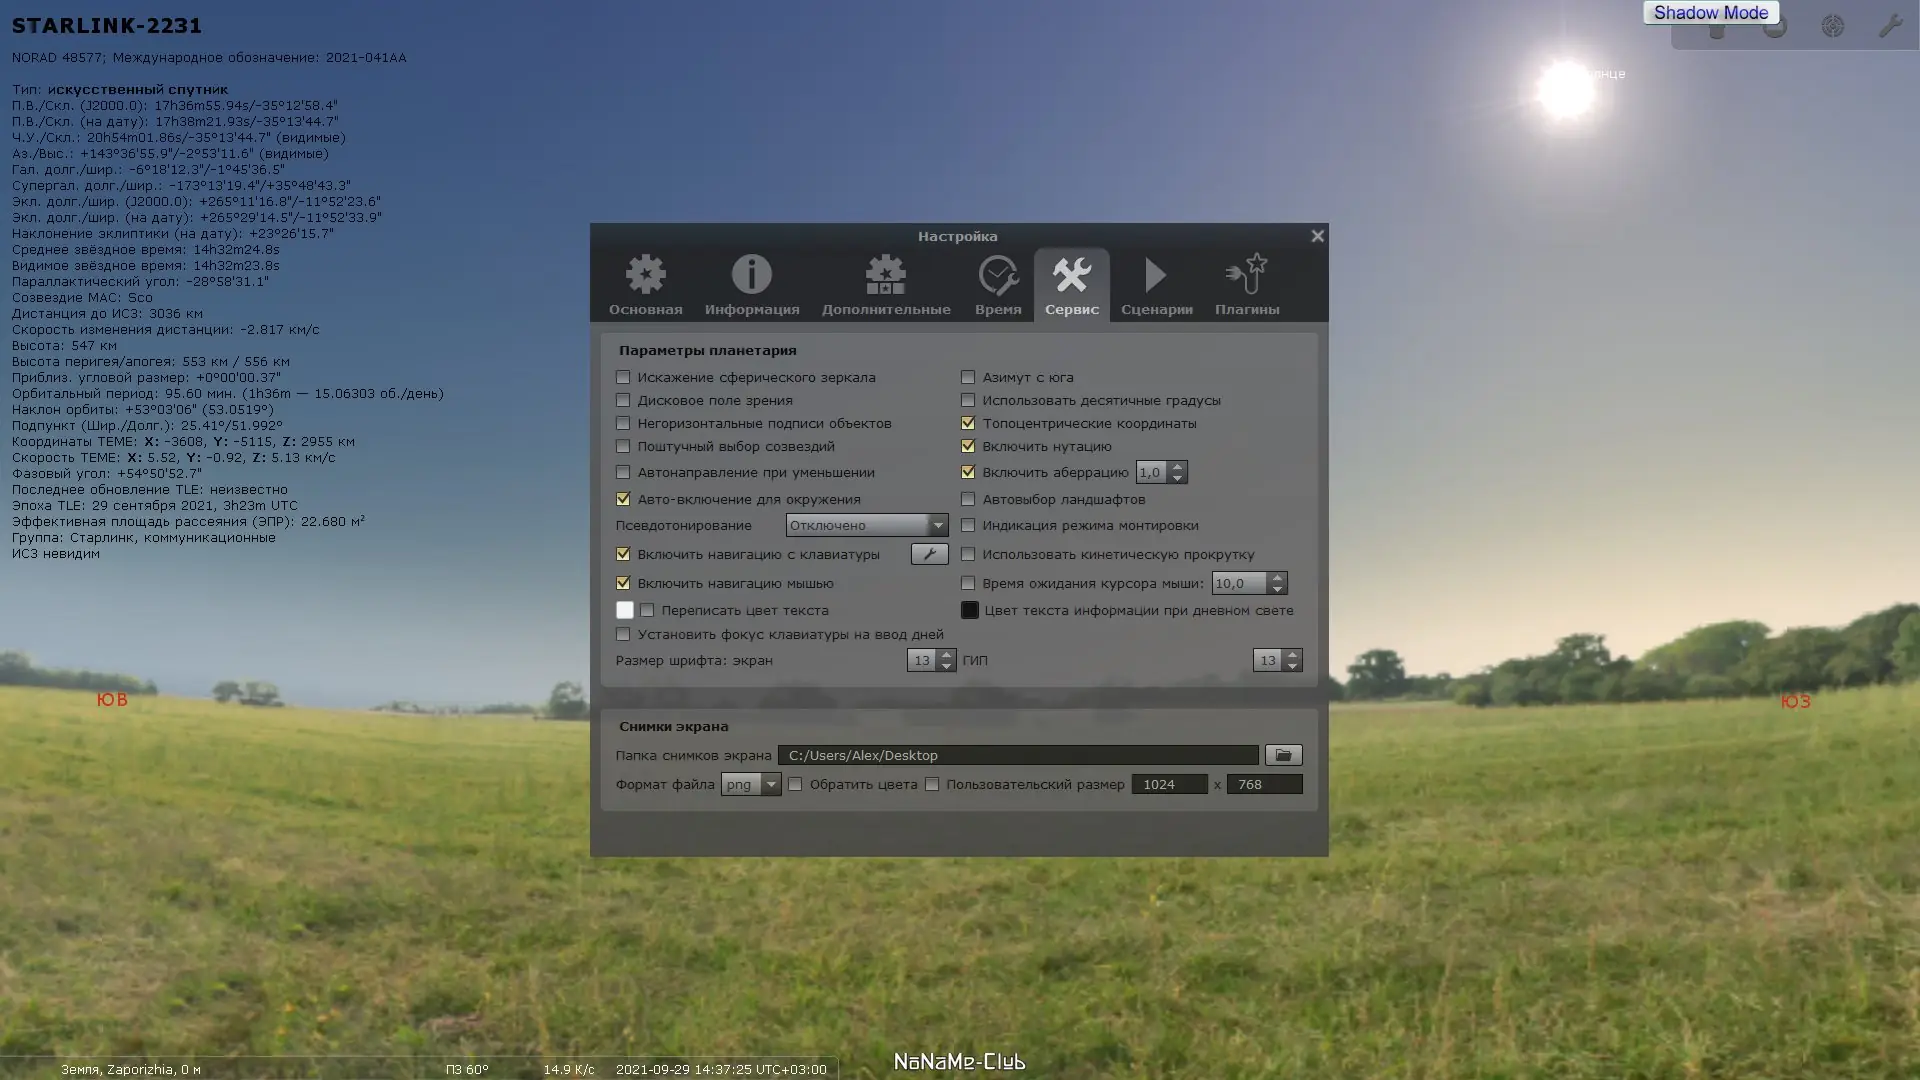Disable Топоцентрические координаты checkbox
The width and height of the screenshot is (1920, 1080).
coord(968,423)
